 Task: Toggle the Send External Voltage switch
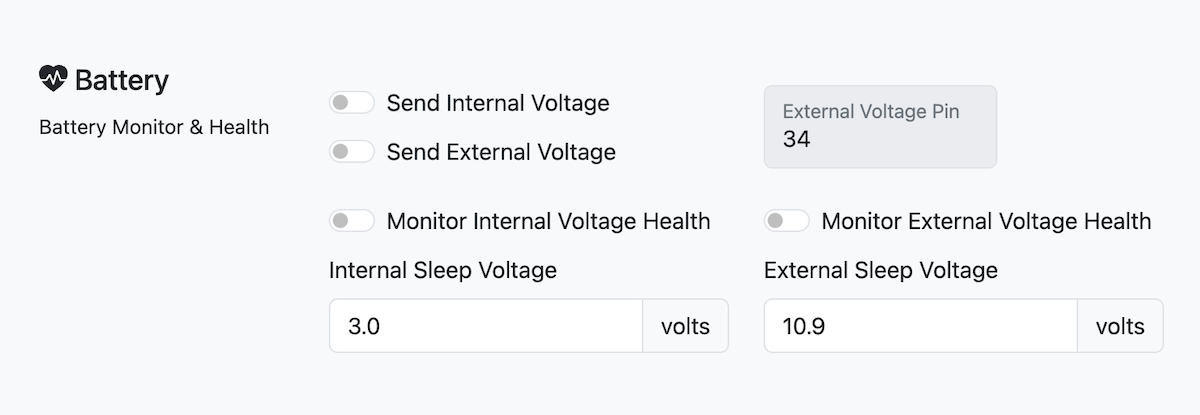pyautogui.click(x=352, y=152)
